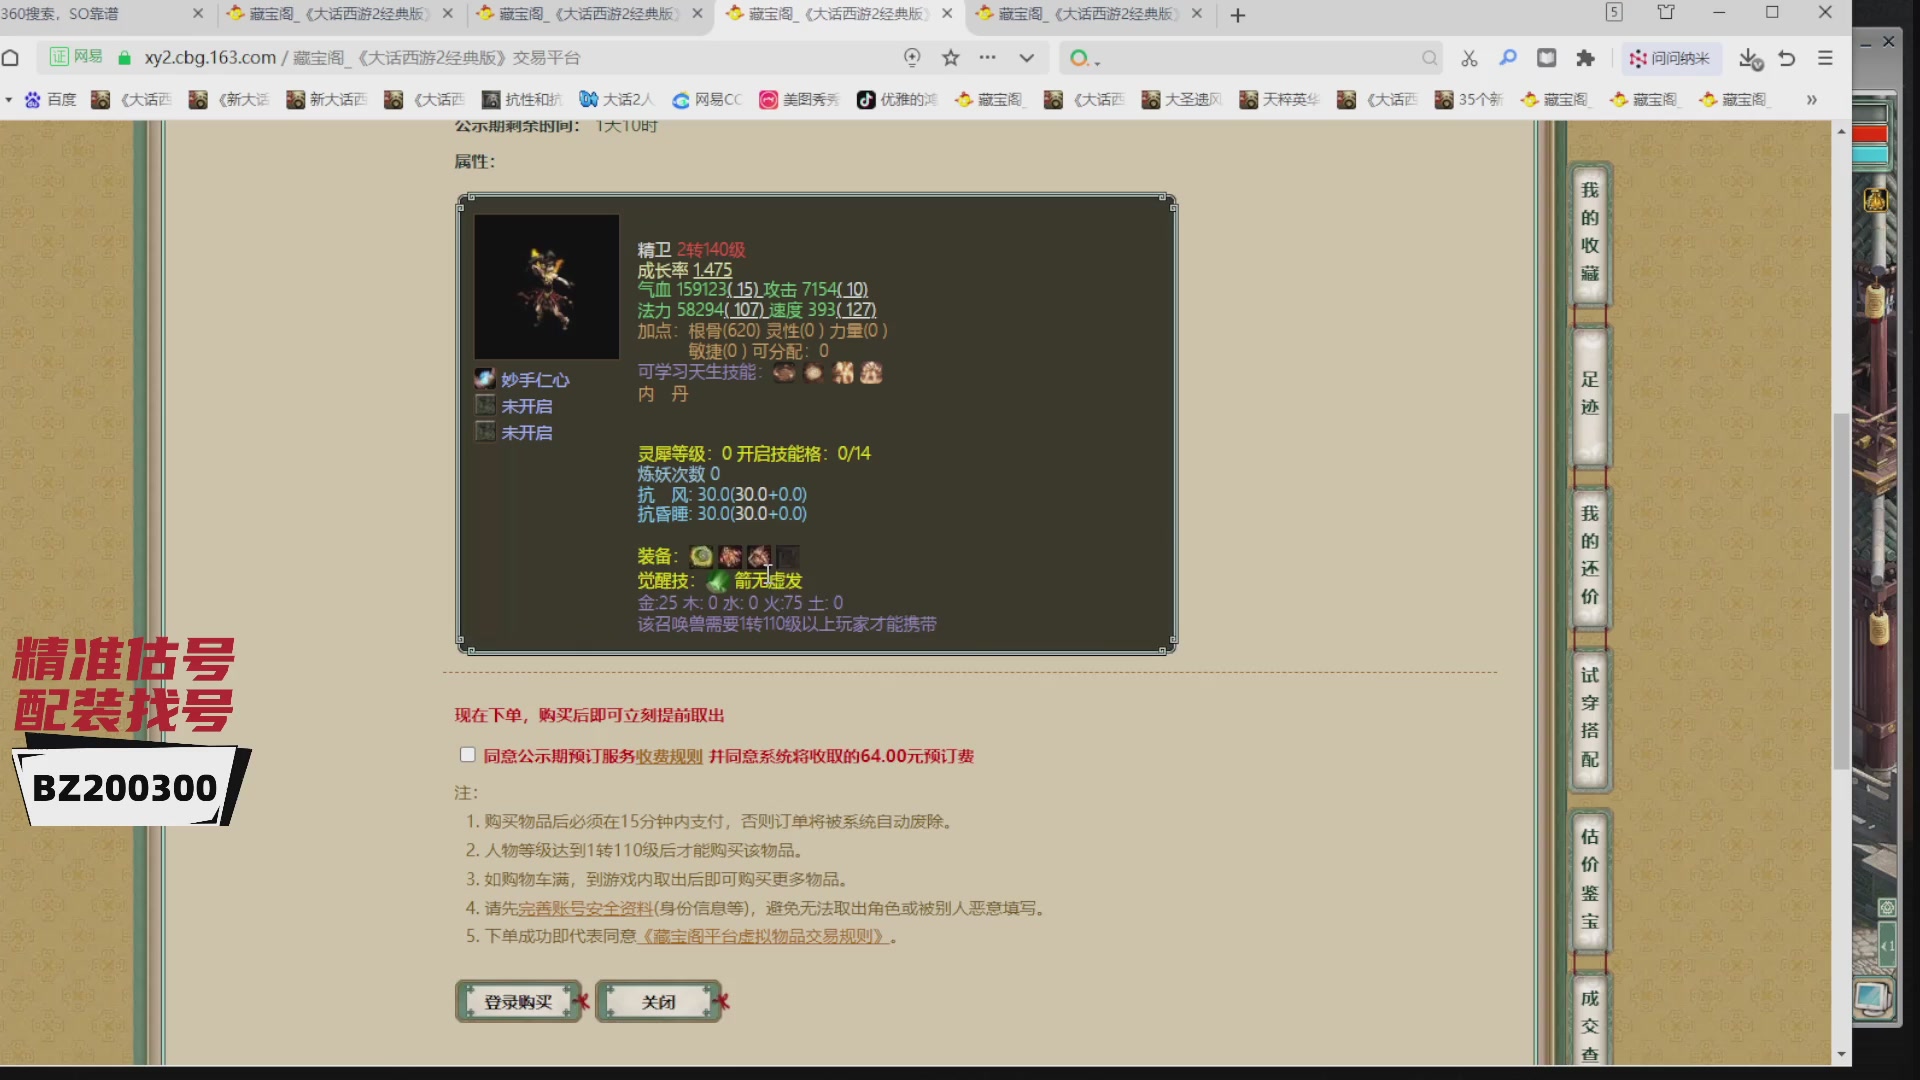Open the 收费规则 link
This screenshot has height=1080, width=1920.
(668, 756)
